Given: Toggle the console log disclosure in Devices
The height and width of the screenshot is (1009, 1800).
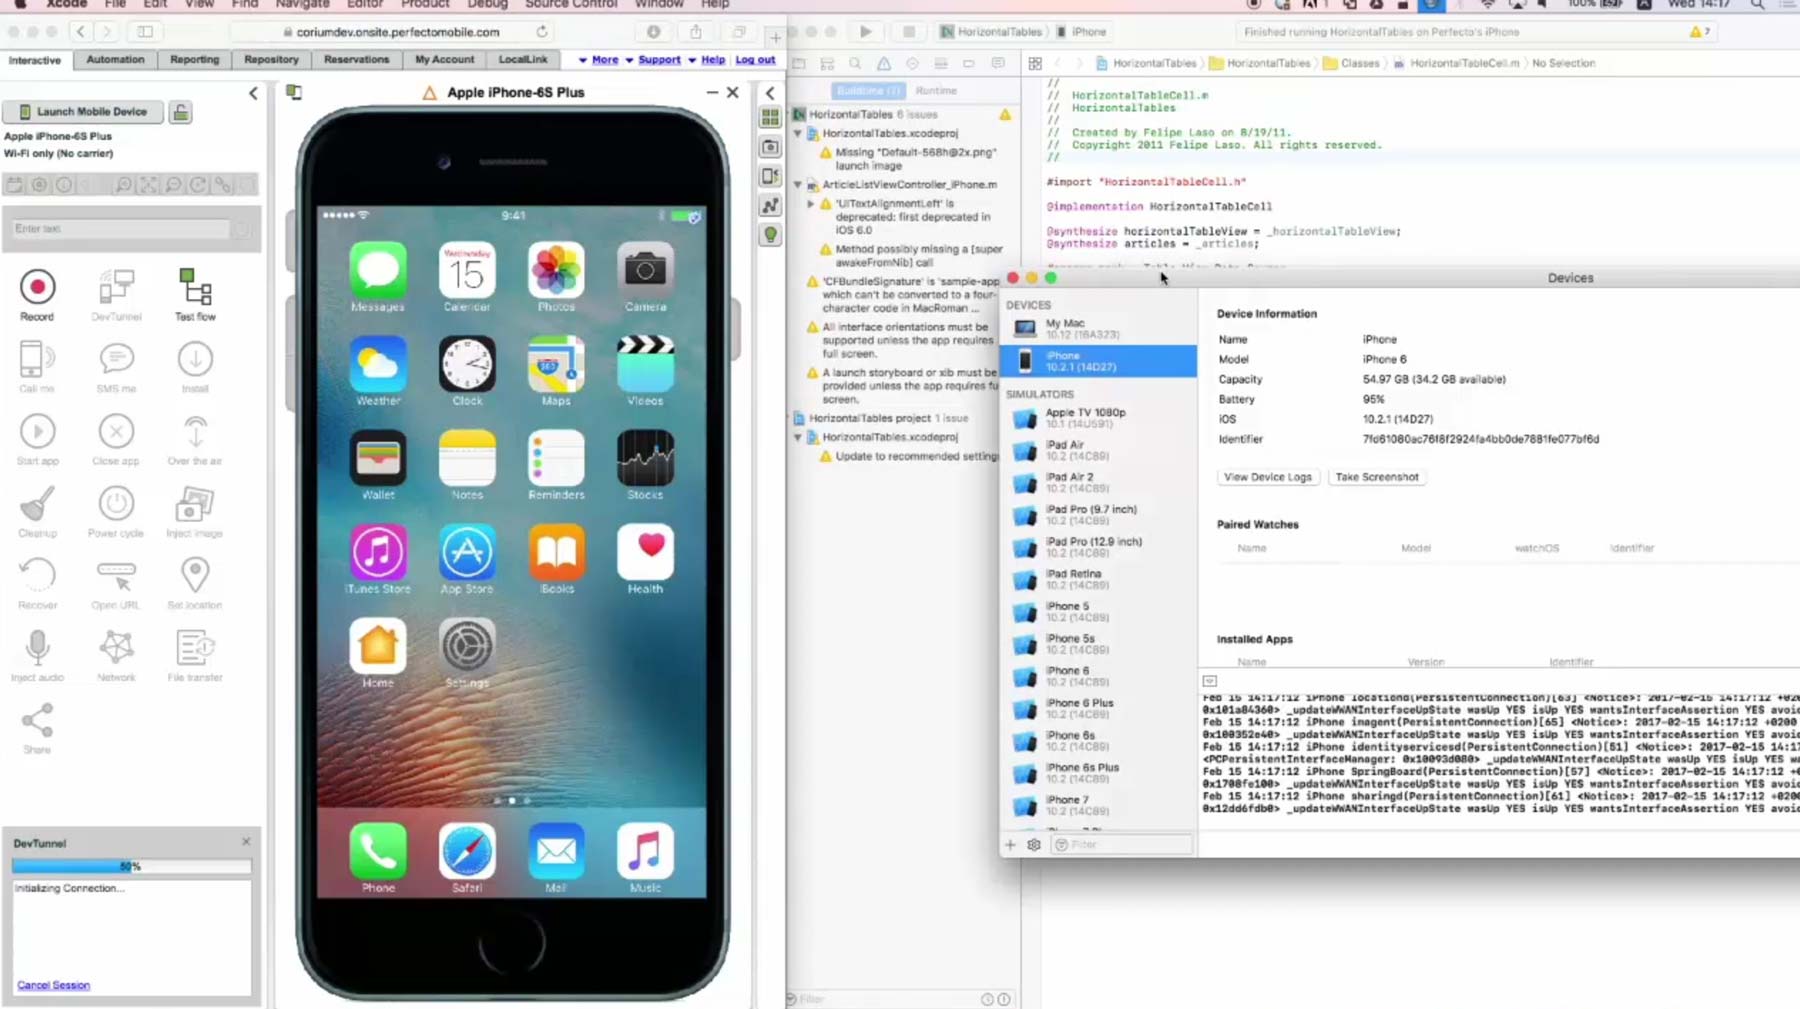Looking at the screenshot, I should coord(1210,681).
